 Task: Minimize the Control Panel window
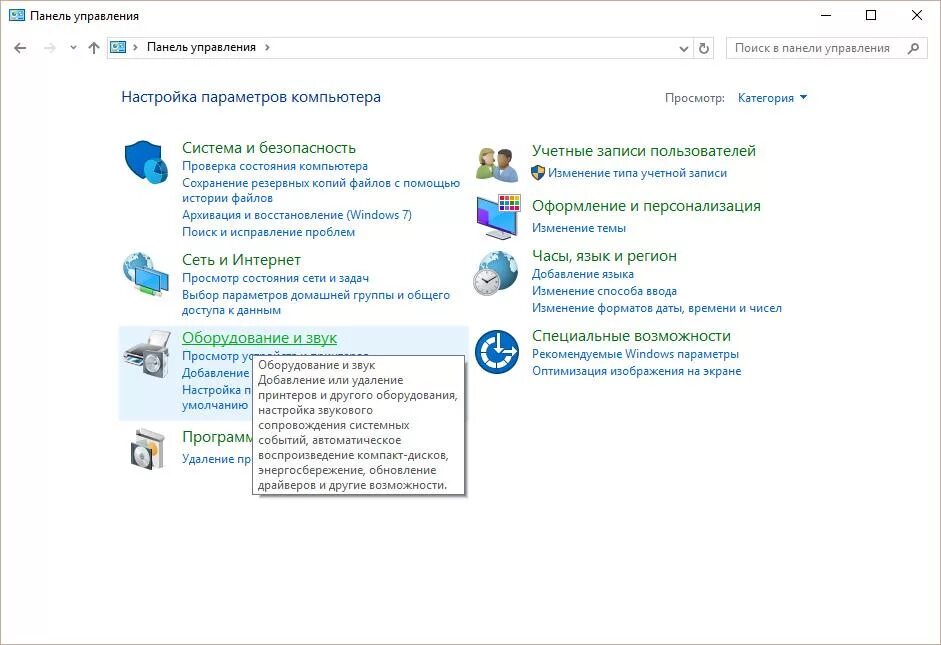click(826, 16)
